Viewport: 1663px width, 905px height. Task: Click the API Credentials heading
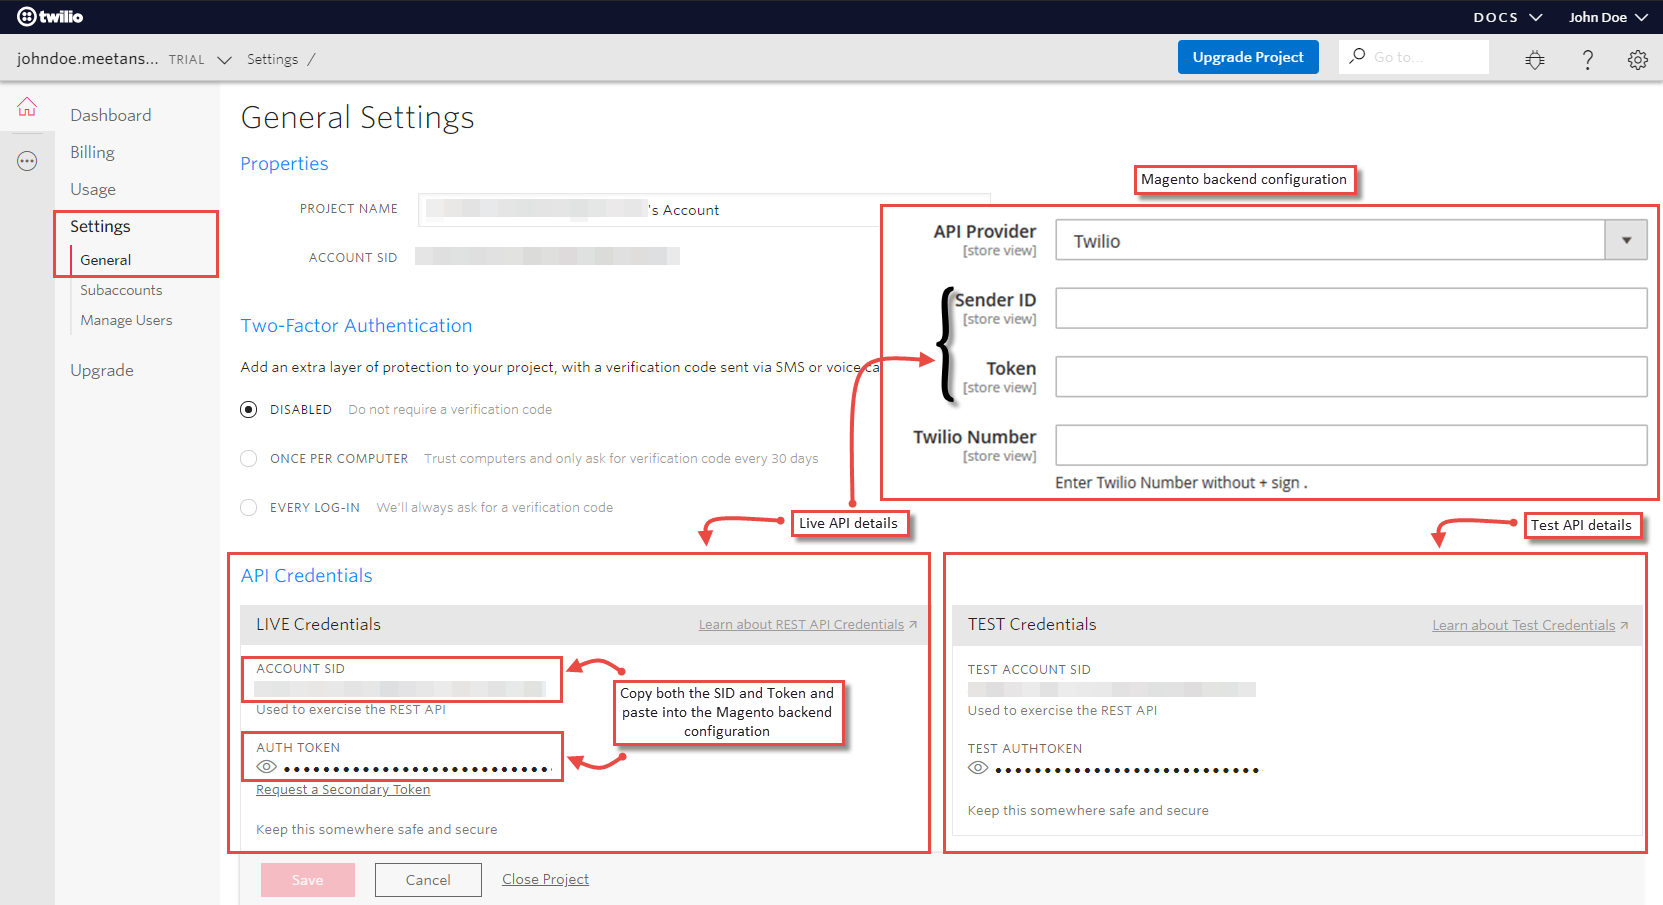click(x=306, y=575)
